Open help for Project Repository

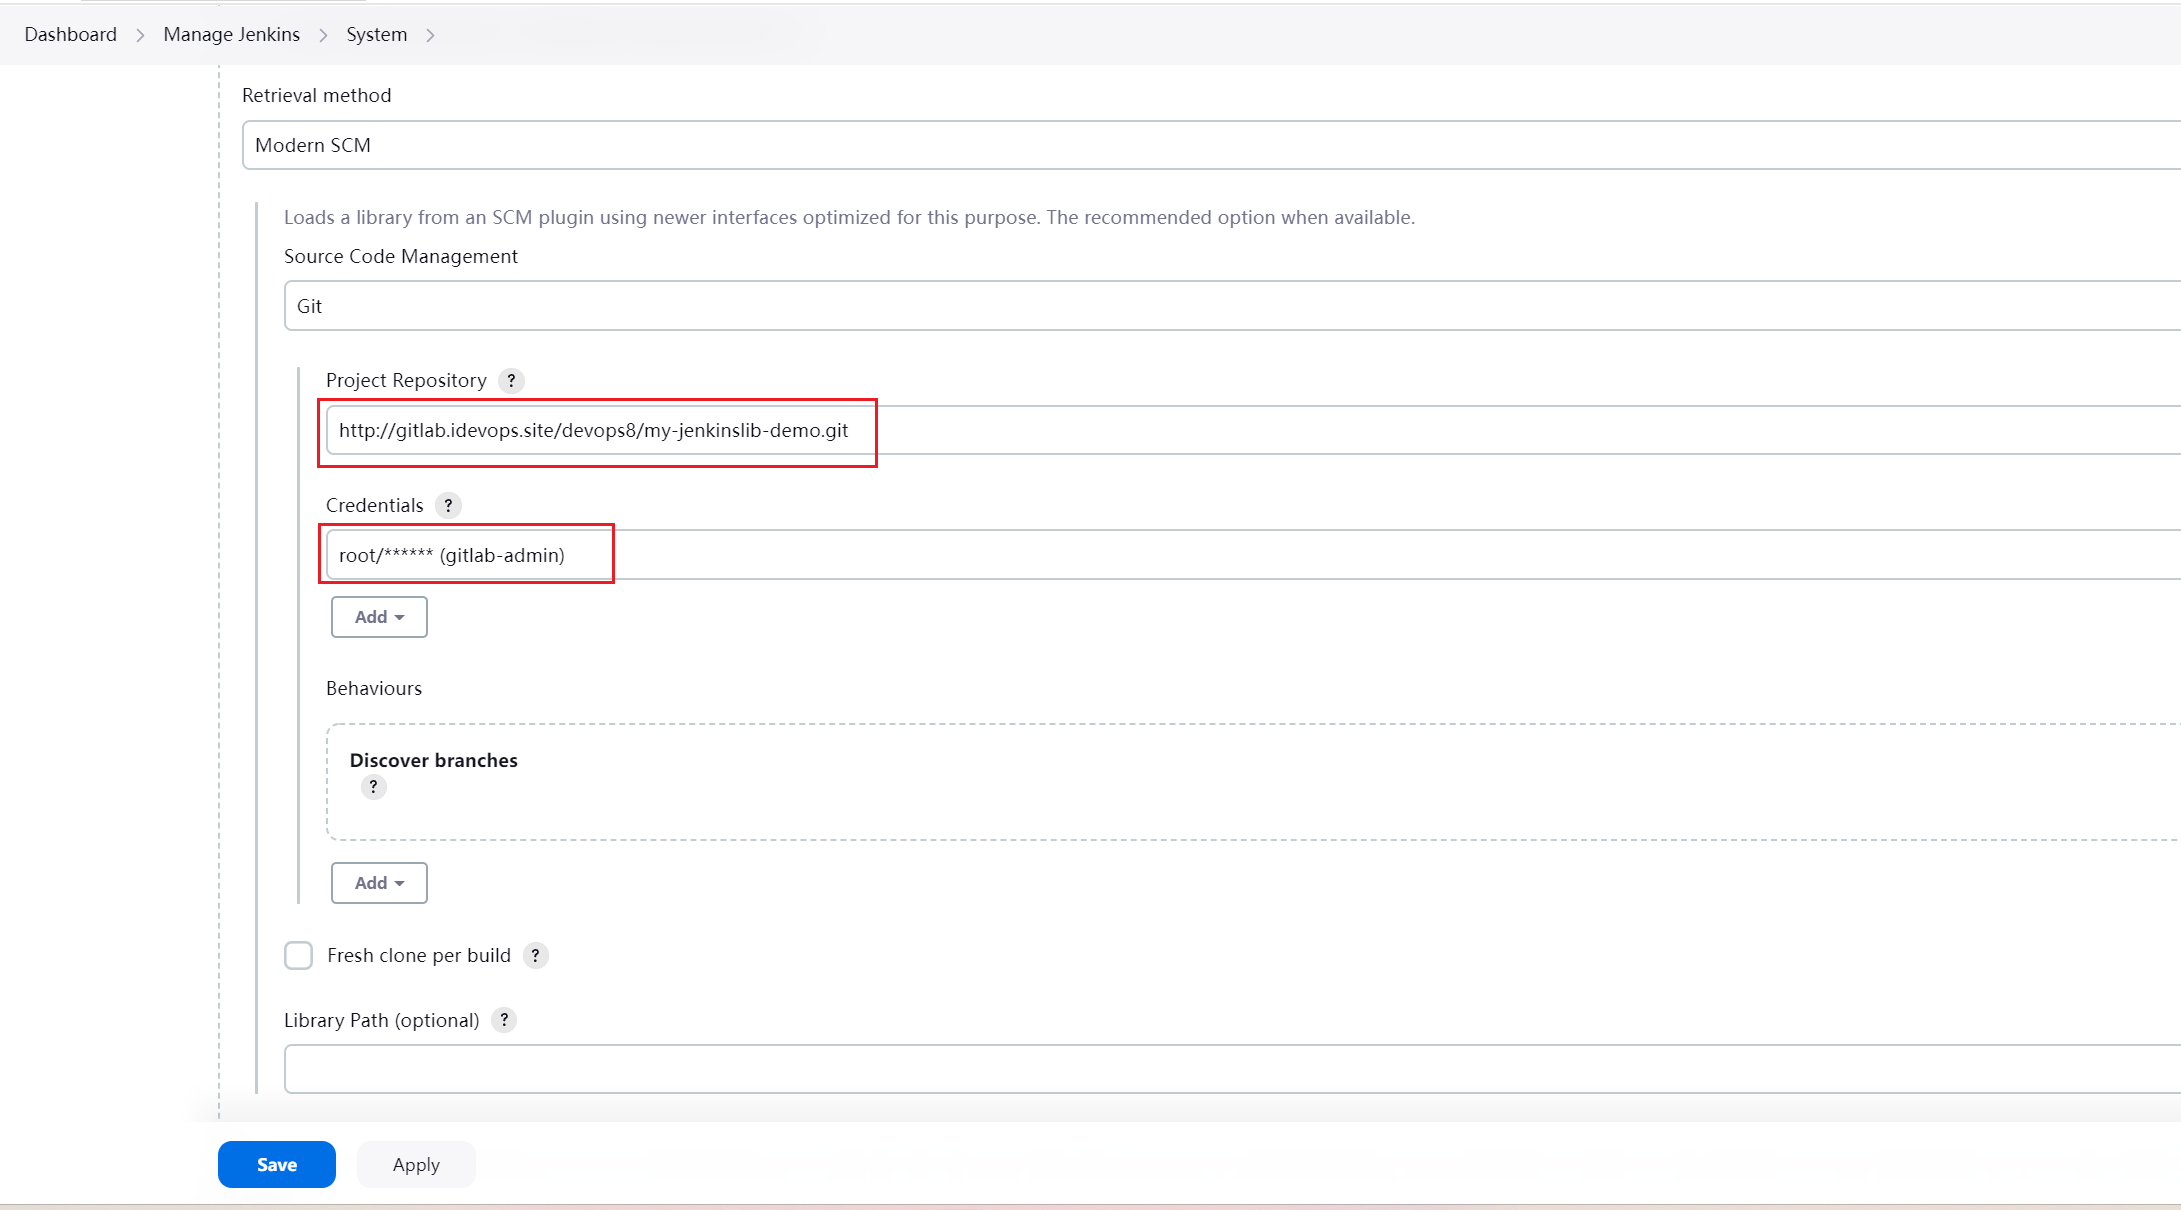(511, 381)
